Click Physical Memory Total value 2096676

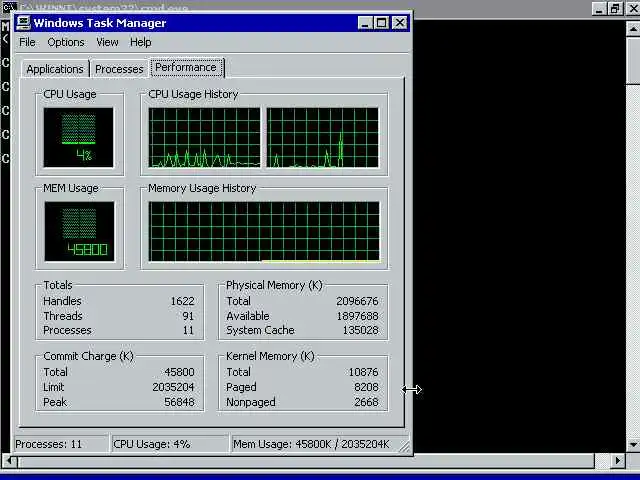(x=357, y=301)
